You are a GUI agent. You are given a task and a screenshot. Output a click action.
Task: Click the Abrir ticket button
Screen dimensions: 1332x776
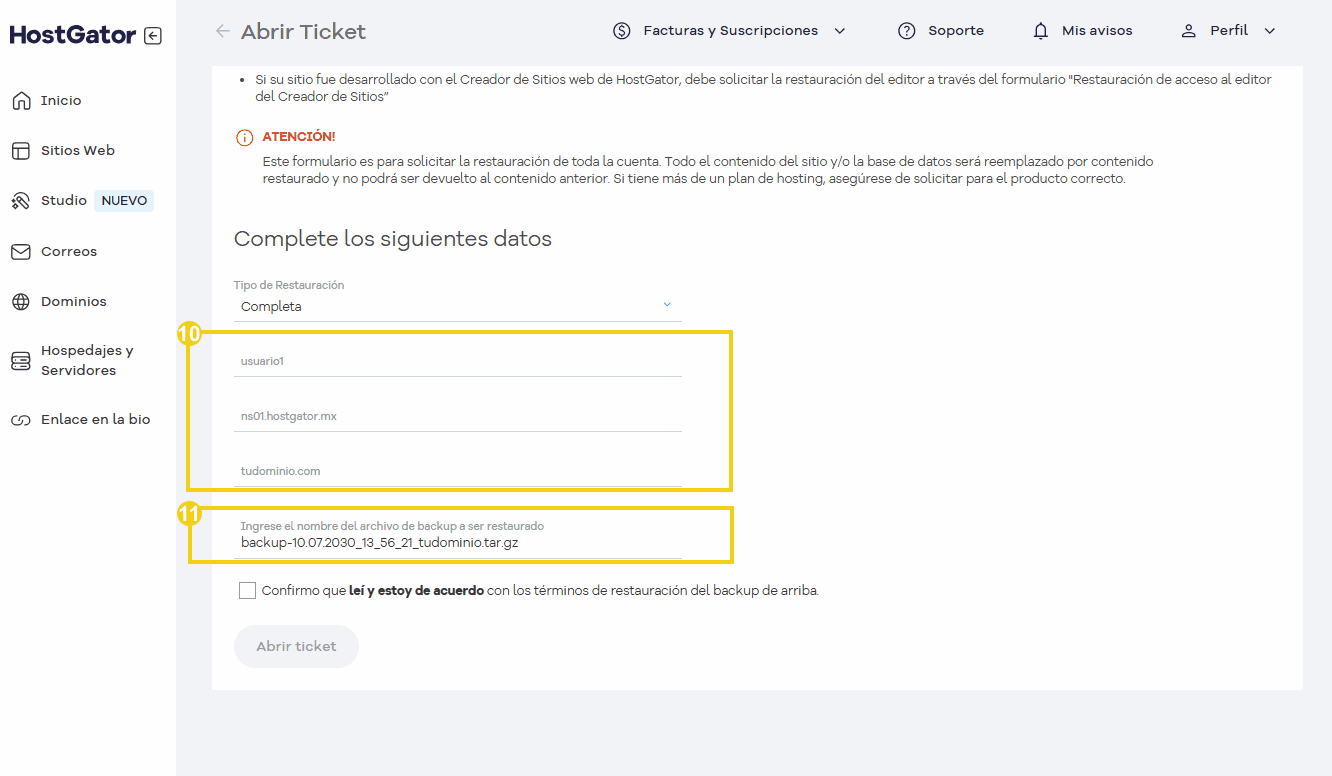(296, 646)
